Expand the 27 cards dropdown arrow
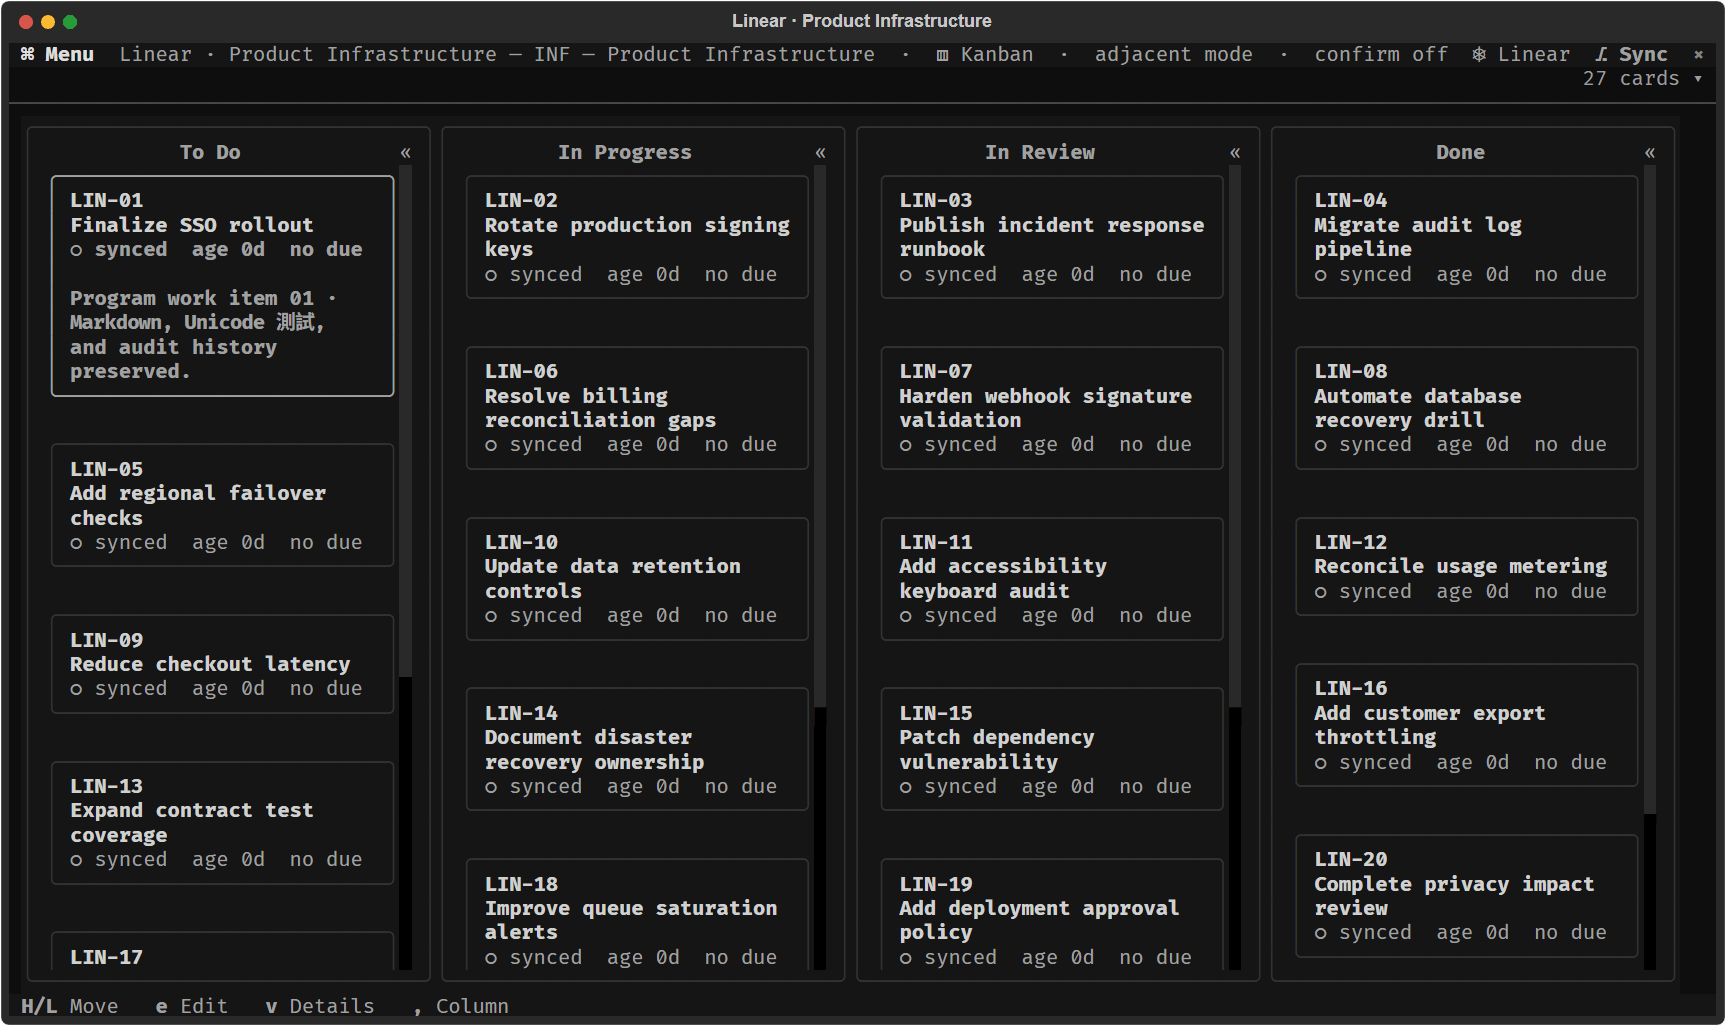Image resolution: width=1726 pixels, height=1026 pixels. 1698,78
